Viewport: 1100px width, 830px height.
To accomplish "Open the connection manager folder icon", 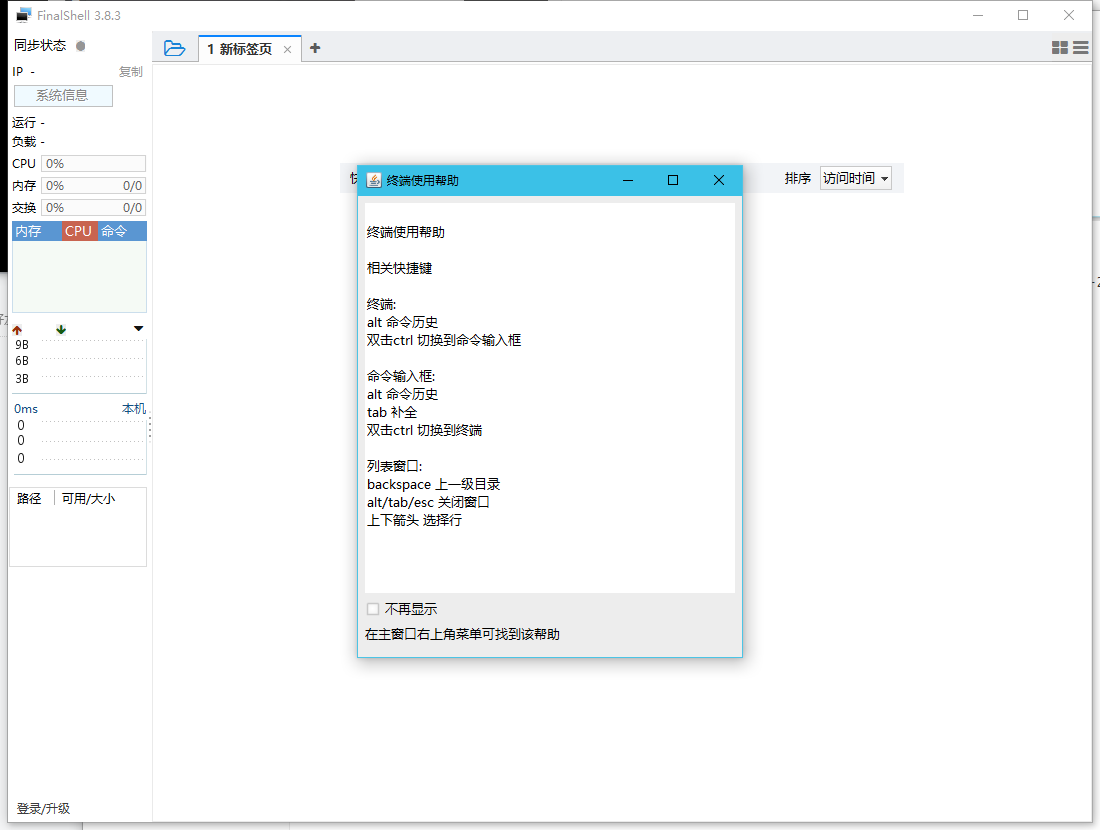I will click(x=175, y=48).
